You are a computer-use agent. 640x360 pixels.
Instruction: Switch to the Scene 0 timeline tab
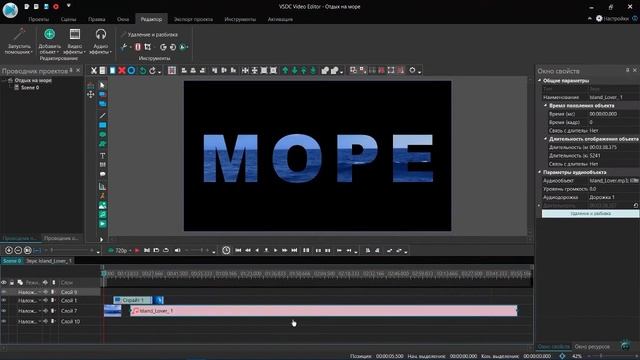[11, 260]
